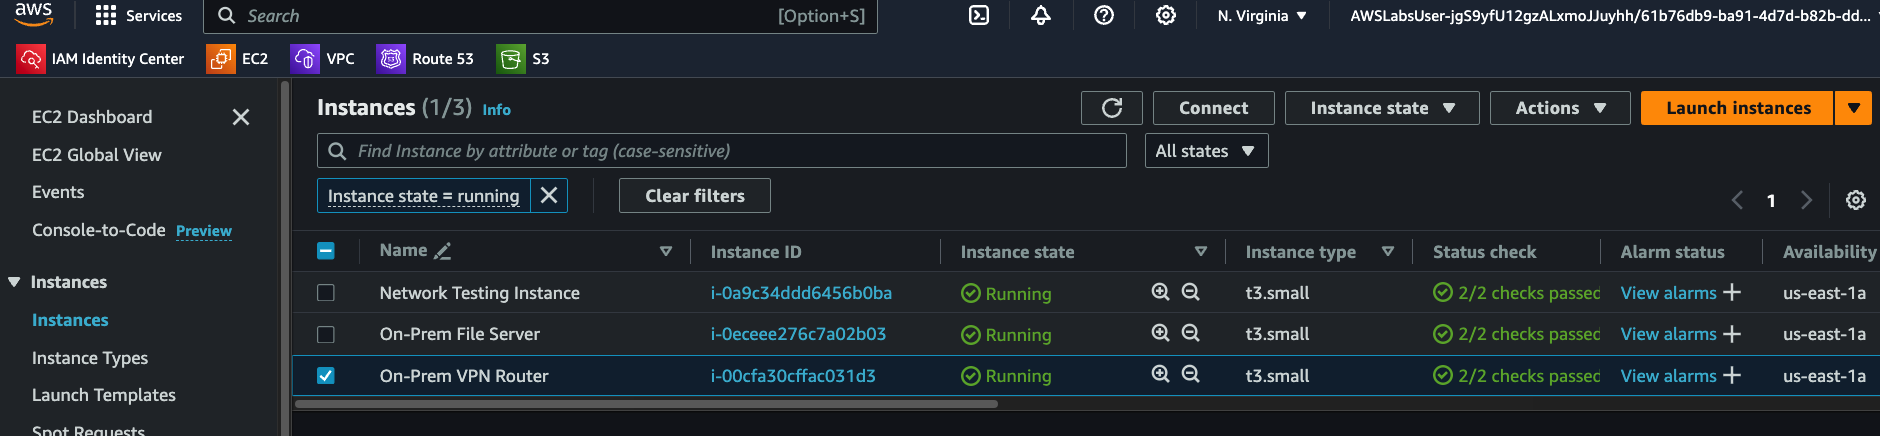Click the Launch instances button
The width and height of the screenshot is (1880, 436).
tap(1737, 108)
